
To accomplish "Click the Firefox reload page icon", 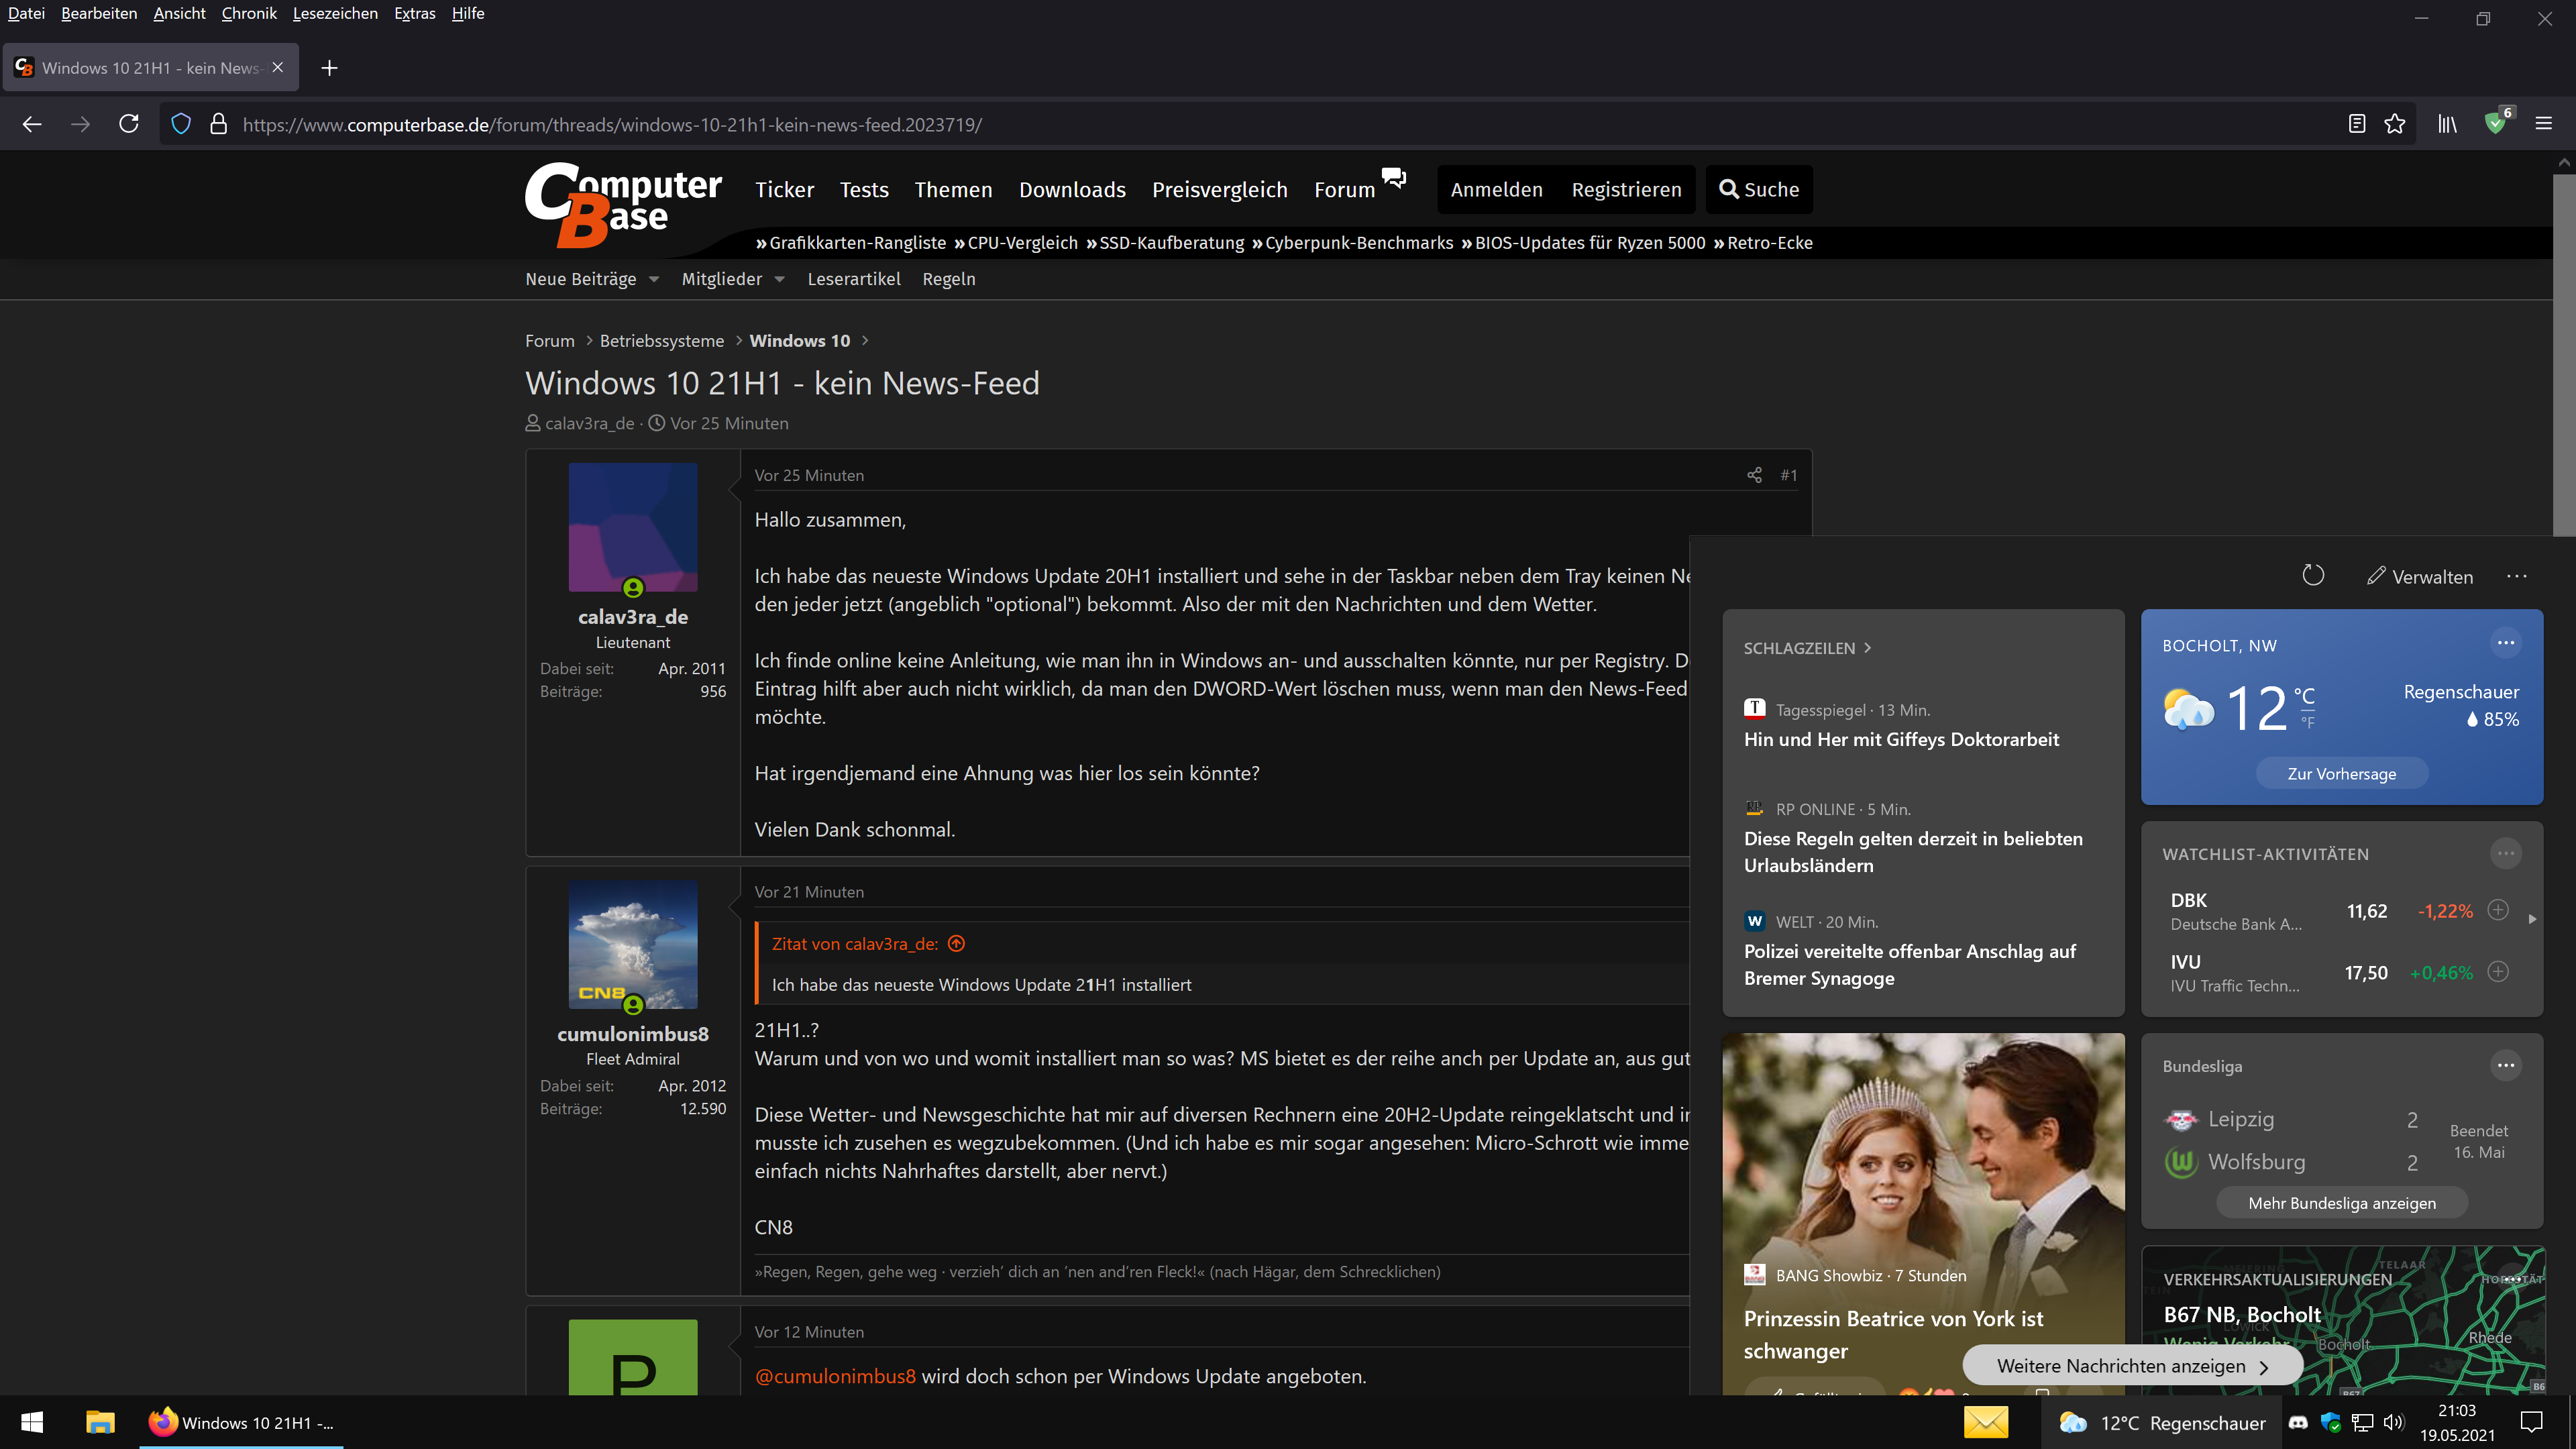I will (129, 124).
